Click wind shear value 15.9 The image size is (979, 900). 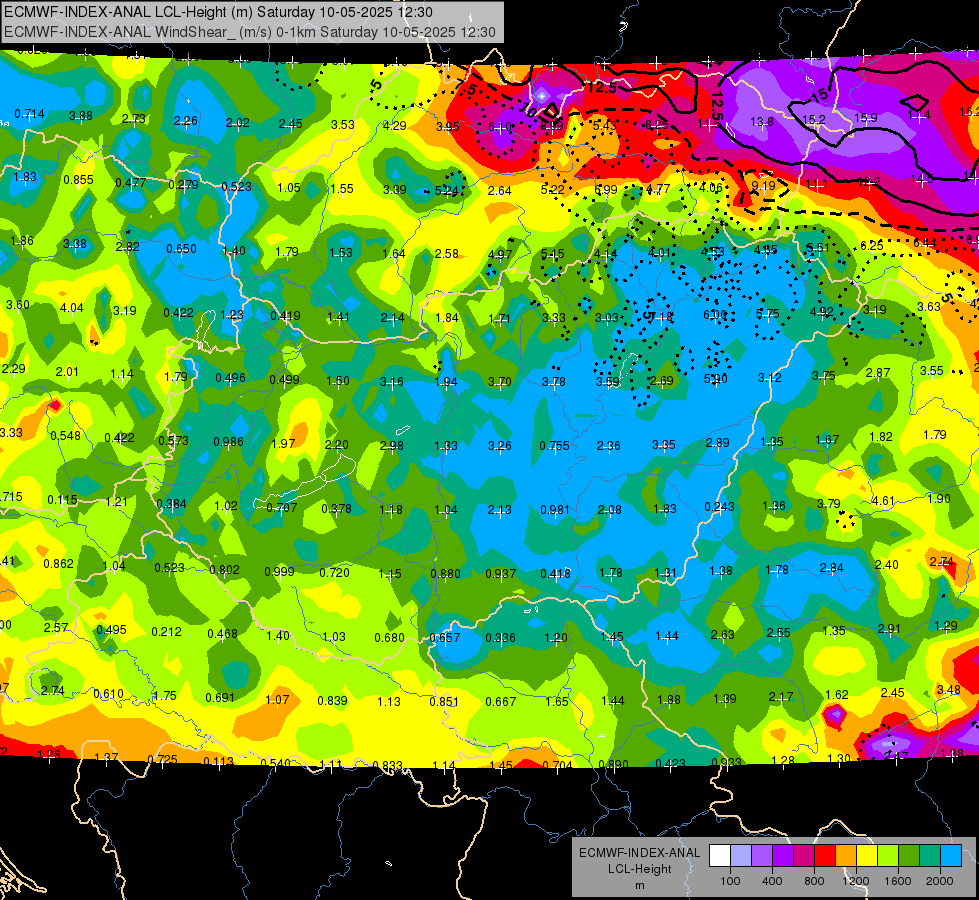(x=865, y=117)
